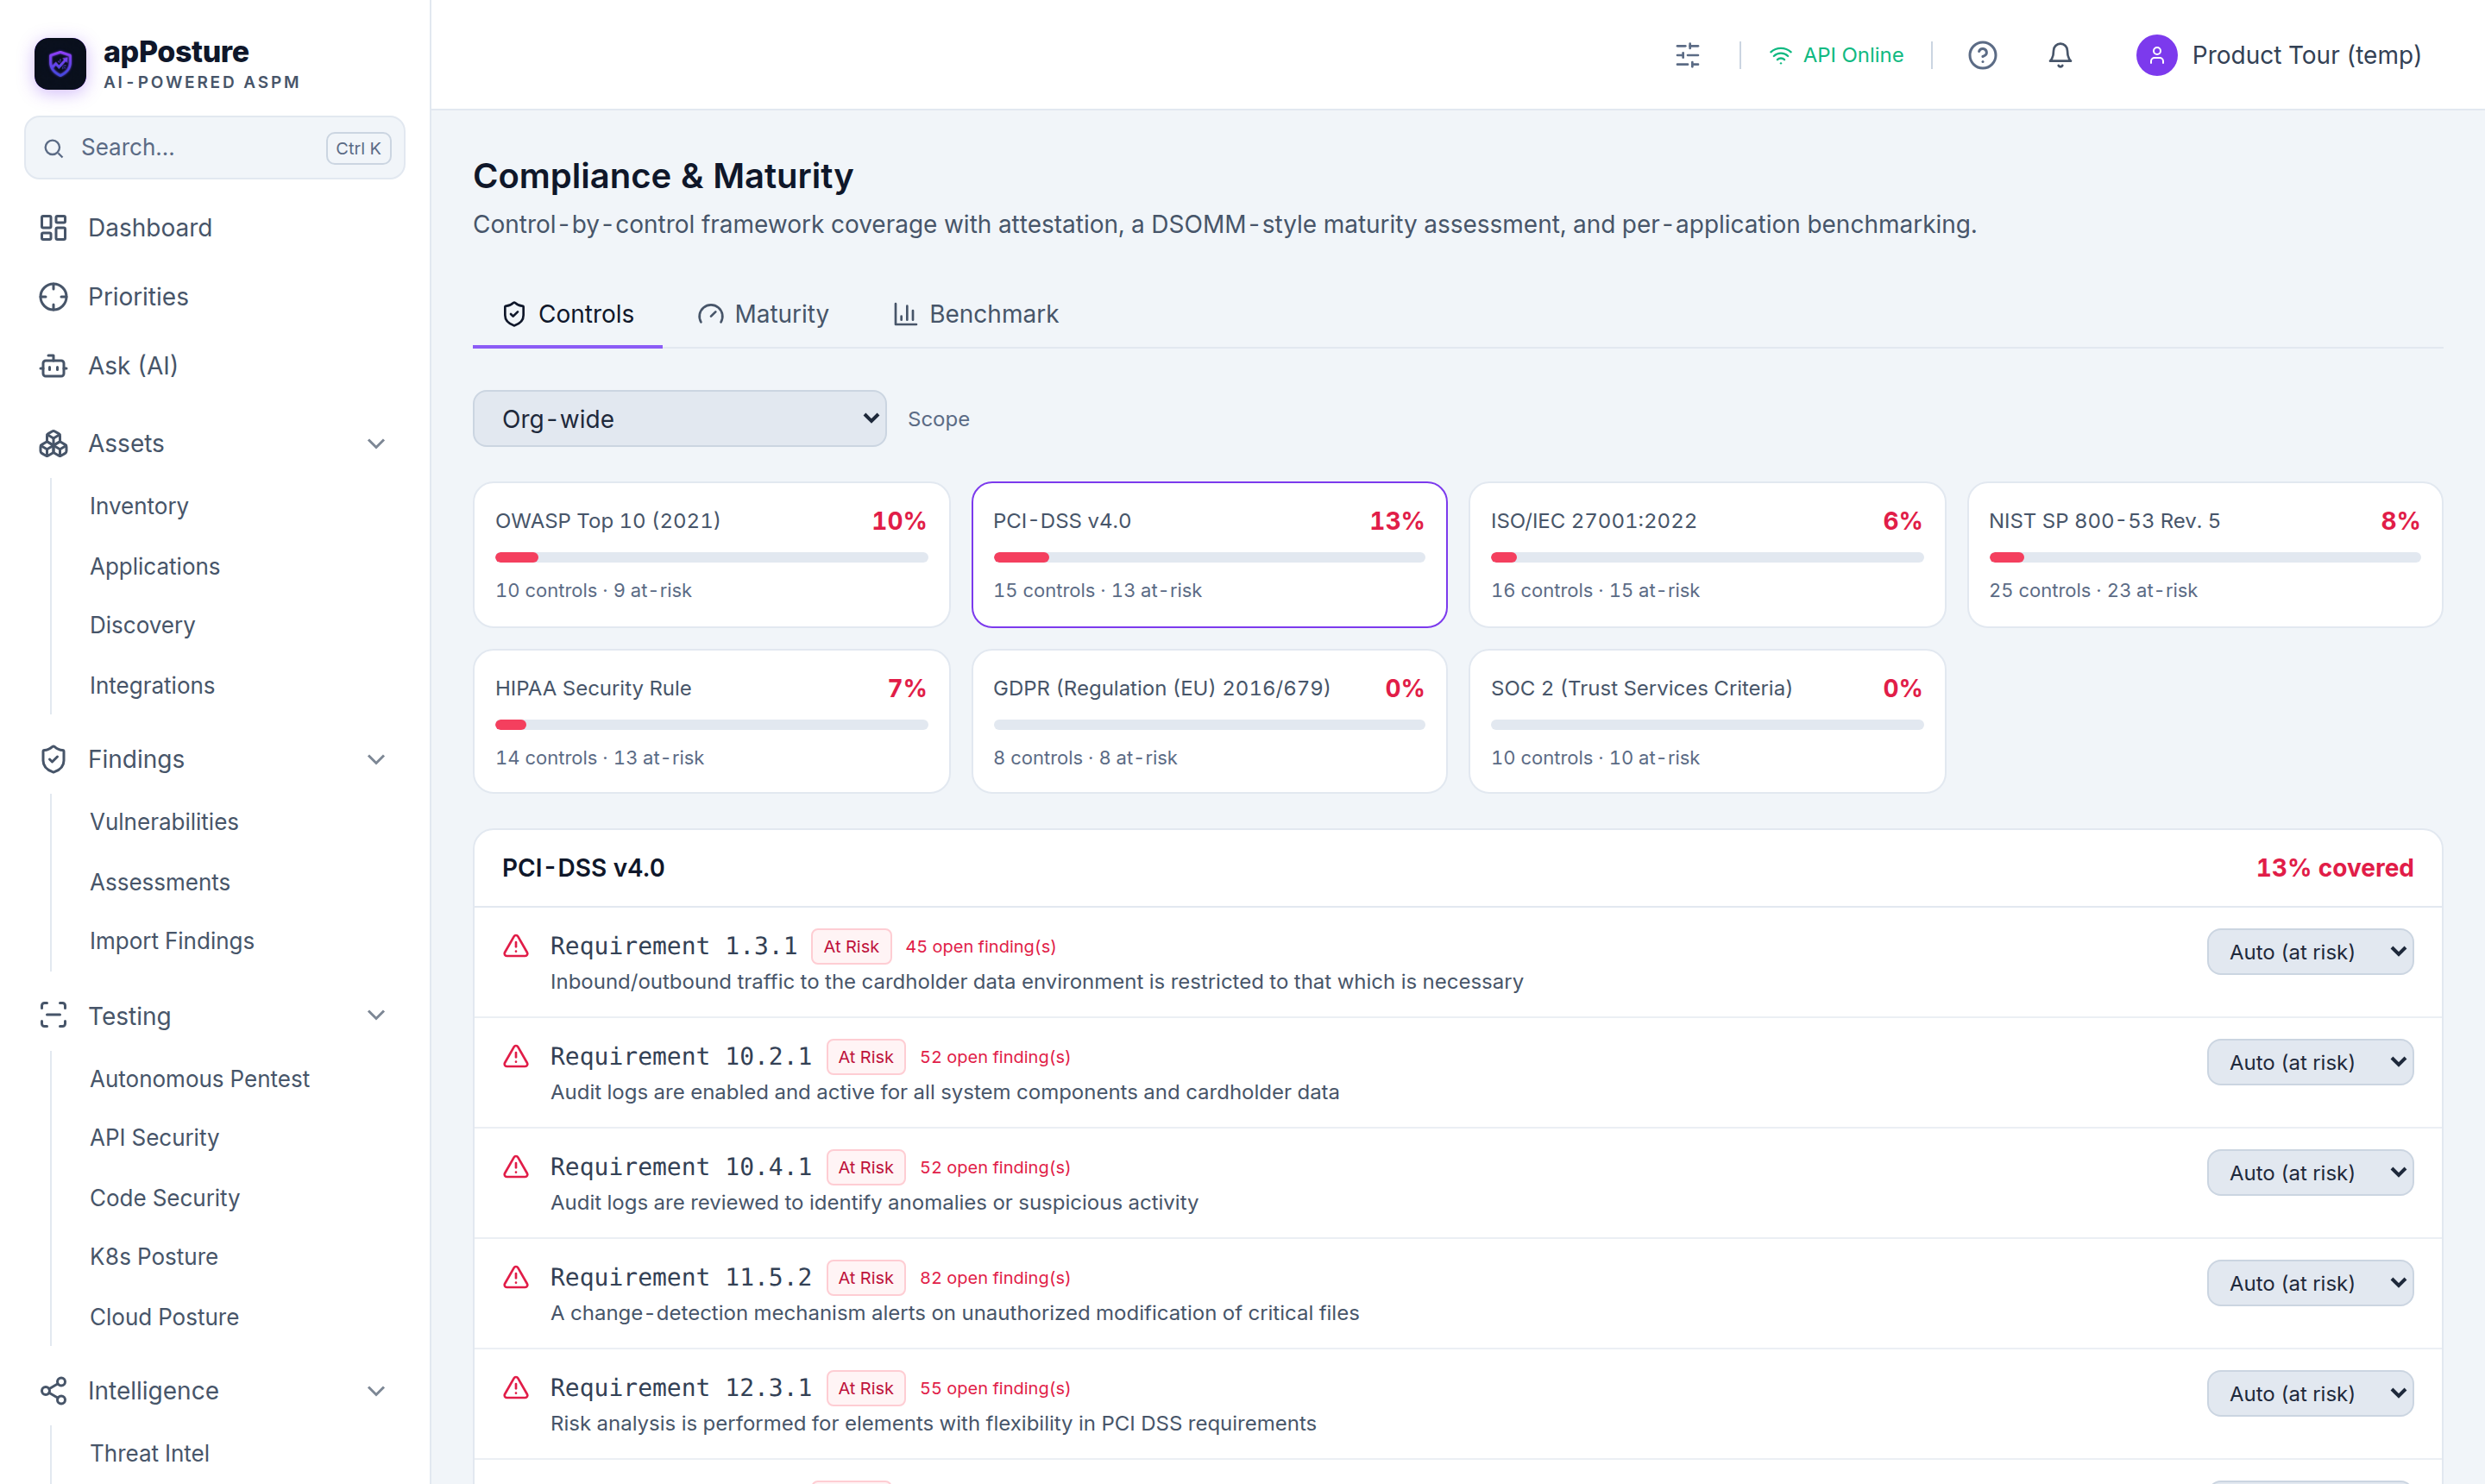Screen dimensions: 2485x1484
Task: Click the purple user avatar icon
Action: click(2156, 55)
